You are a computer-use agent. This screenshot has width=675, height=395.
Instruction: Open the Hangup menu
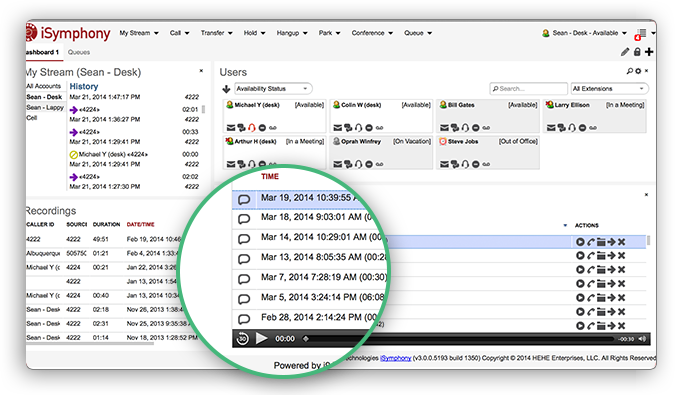292,33
